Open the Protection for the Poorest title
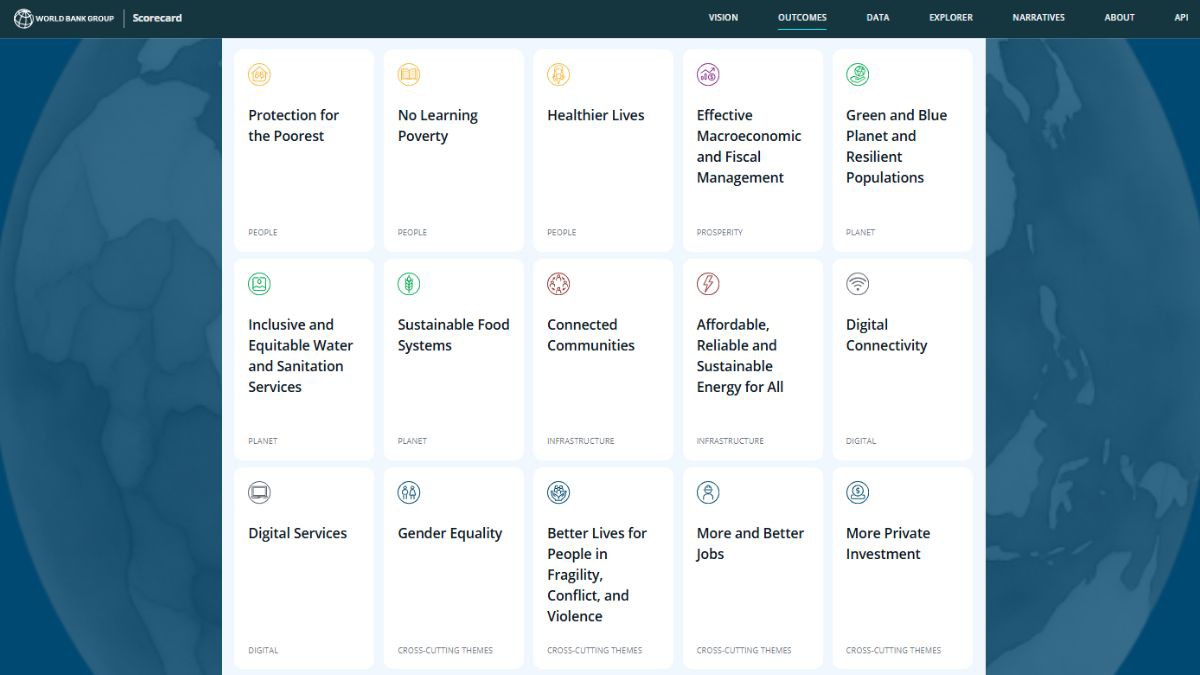Image resolution: width=1200 pixels, height=675 pixels. coord(294,126)
